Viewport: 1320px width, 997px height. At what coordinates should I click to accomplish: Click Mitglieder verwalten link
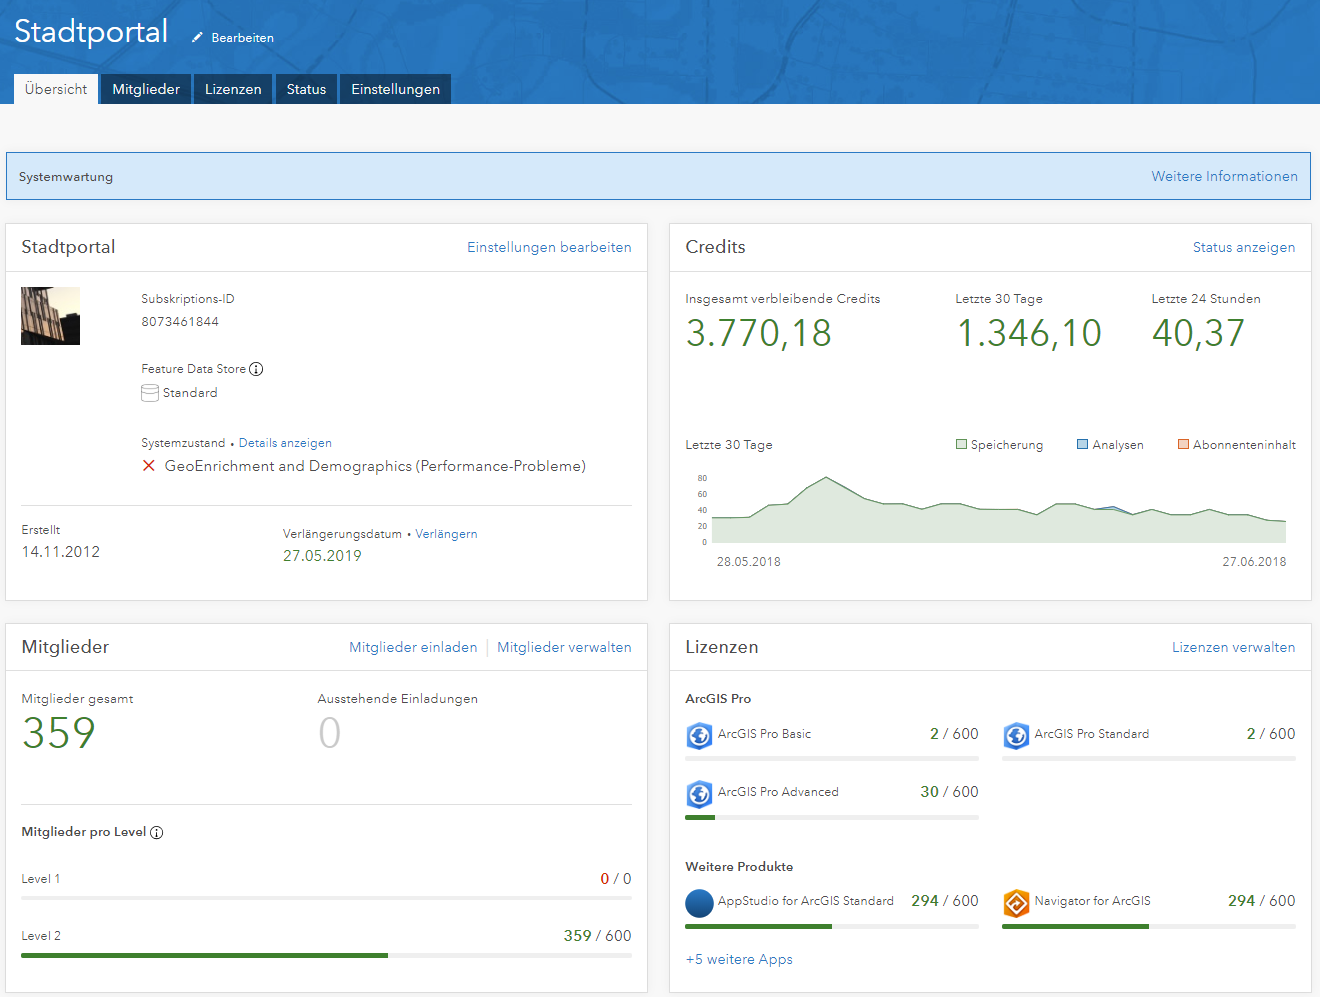pyautogui.click(x=564, y=647)
